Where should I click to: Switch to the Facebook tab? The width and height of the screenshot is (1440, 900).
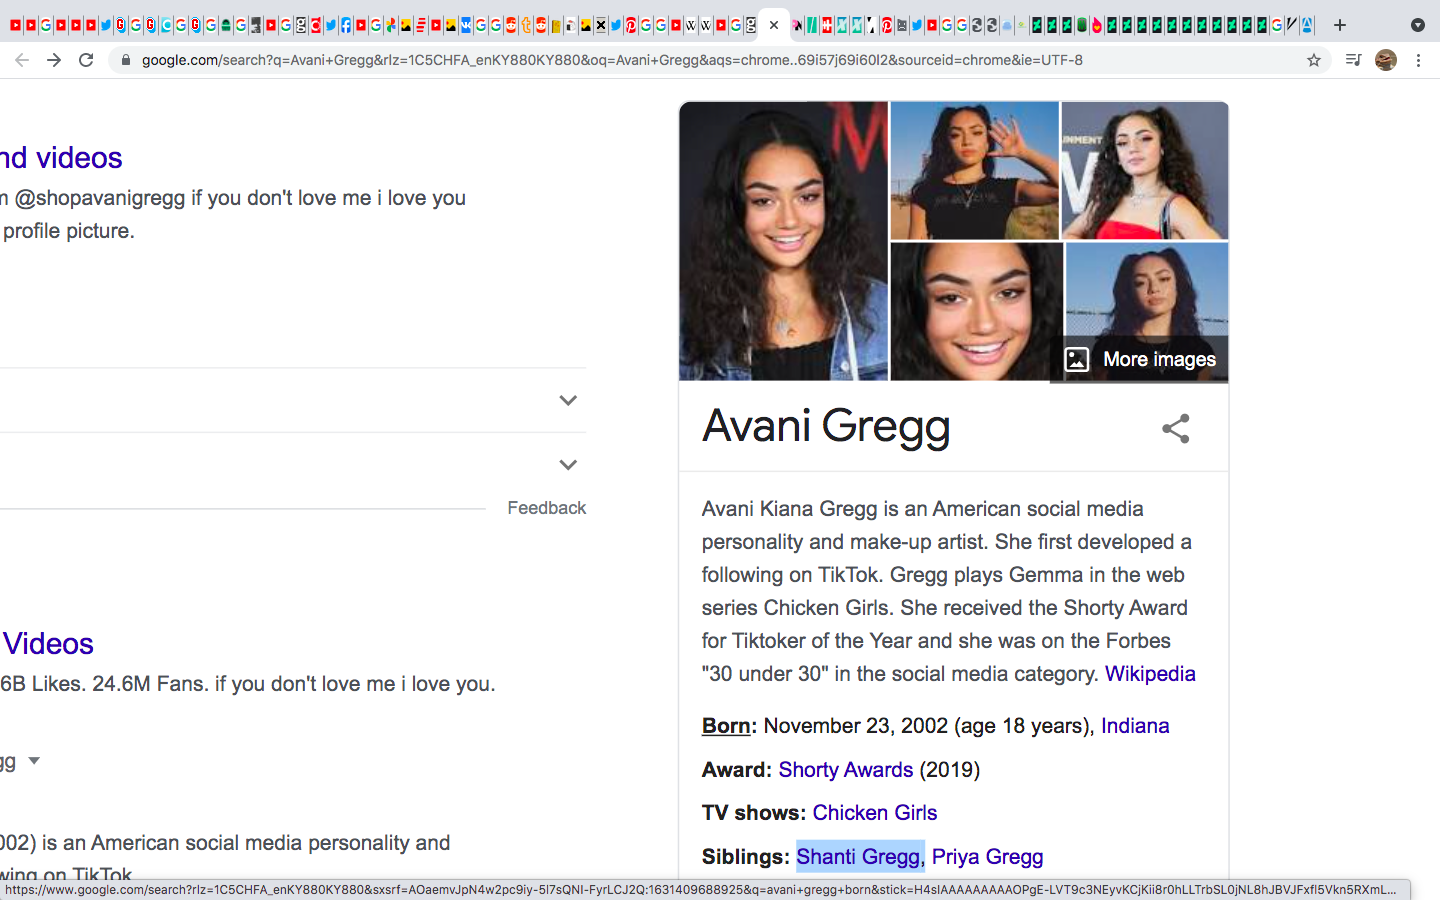346,26
